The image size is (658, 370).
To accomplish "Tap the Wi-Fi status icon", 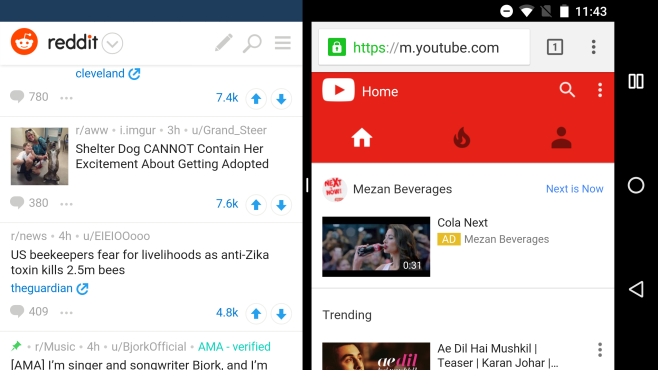I will click(527, 11).
